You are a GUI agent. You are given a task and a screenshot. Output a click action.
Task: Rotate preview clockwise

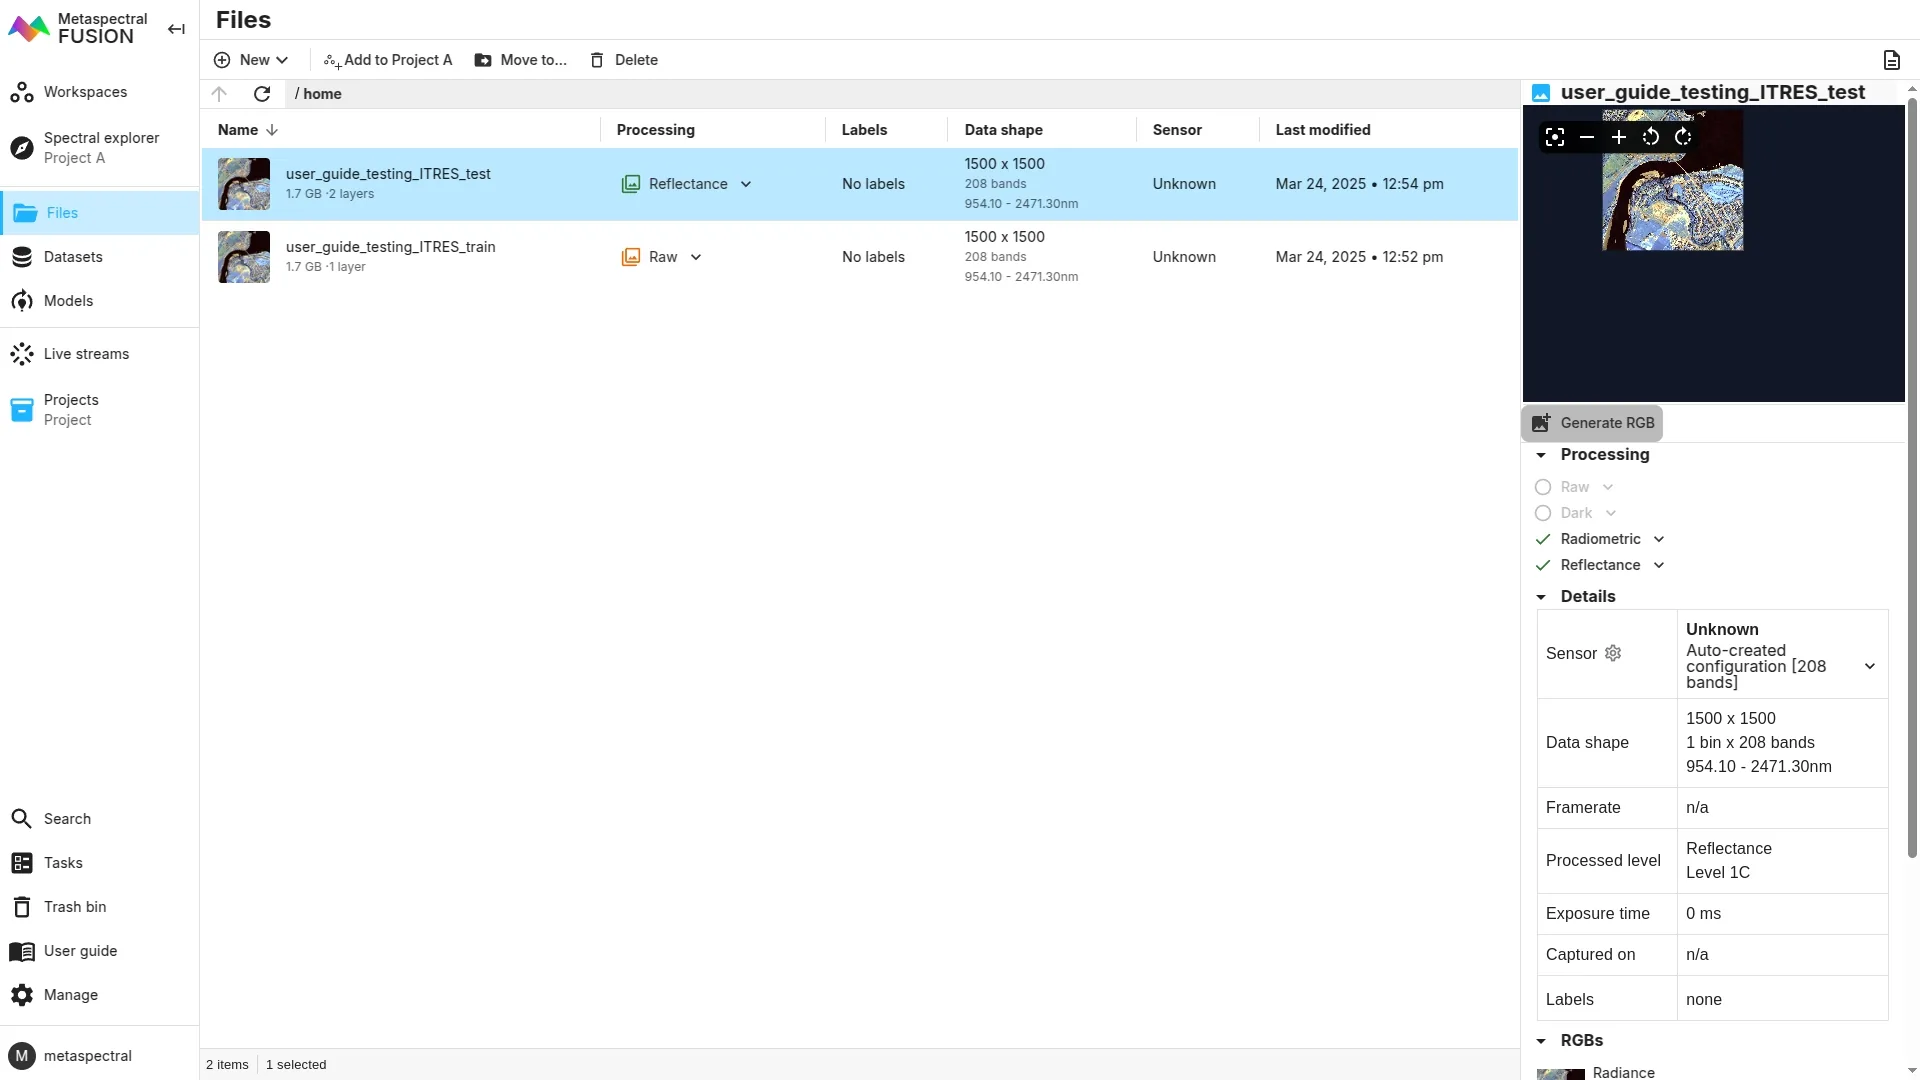pyautogui.click(x=1683, y=137)
